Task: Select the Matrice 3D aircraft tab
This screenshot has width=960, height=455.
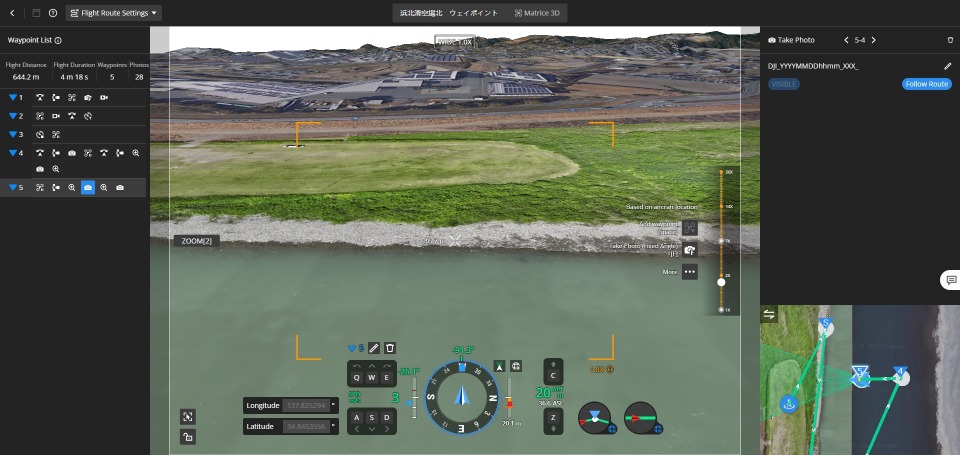Action: click(x=538, y=13)
